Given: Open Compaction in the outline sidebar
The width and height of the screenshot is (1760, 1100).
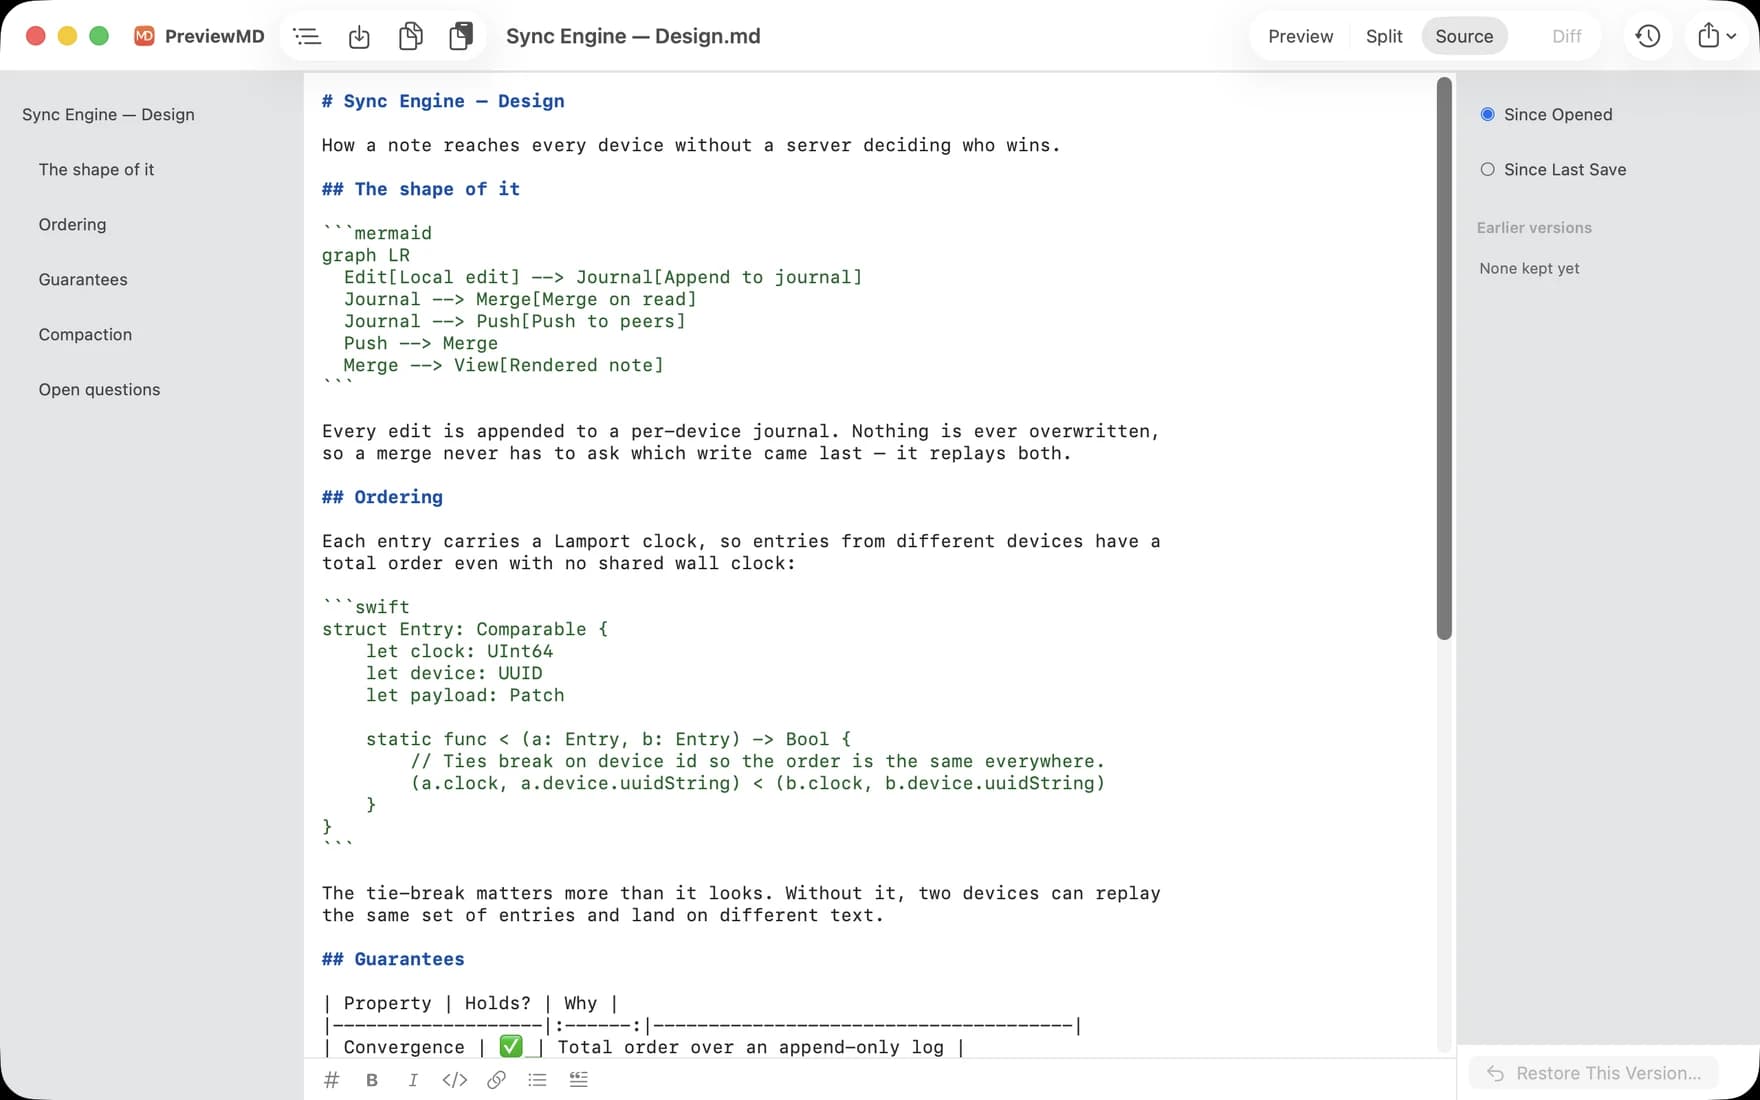Looking at the screenshot, I should 85,335.
